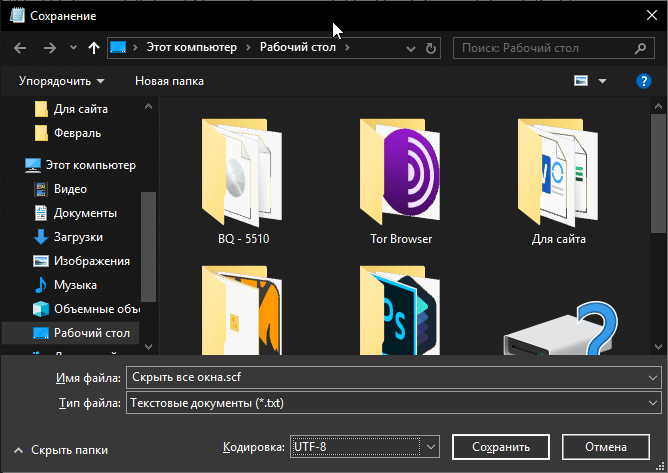
Task: Select the folder with Photoshop icon
Action: [400, 310]
